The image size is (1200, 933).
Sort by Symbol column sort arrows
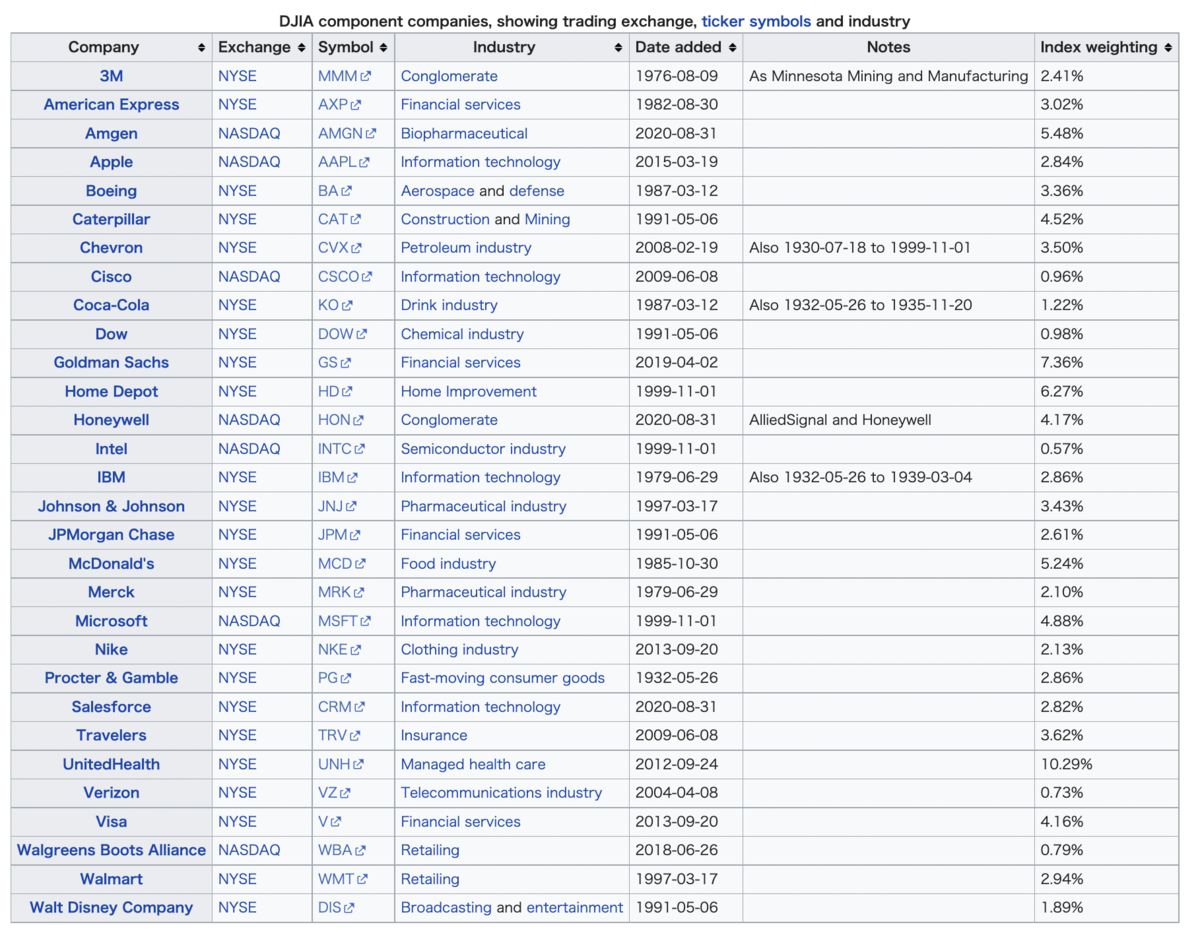[x=385, y=47]
